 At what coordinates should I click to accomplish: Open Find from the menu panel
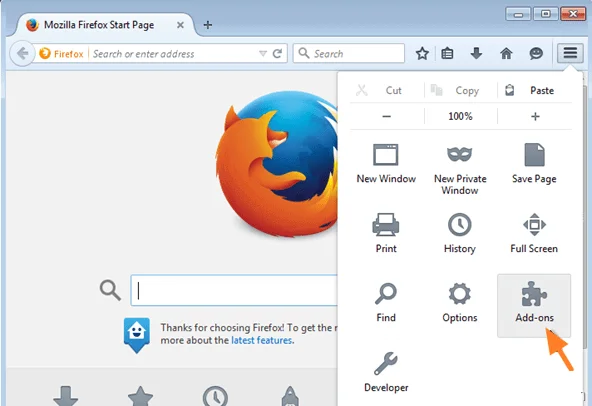click(386, 302)
